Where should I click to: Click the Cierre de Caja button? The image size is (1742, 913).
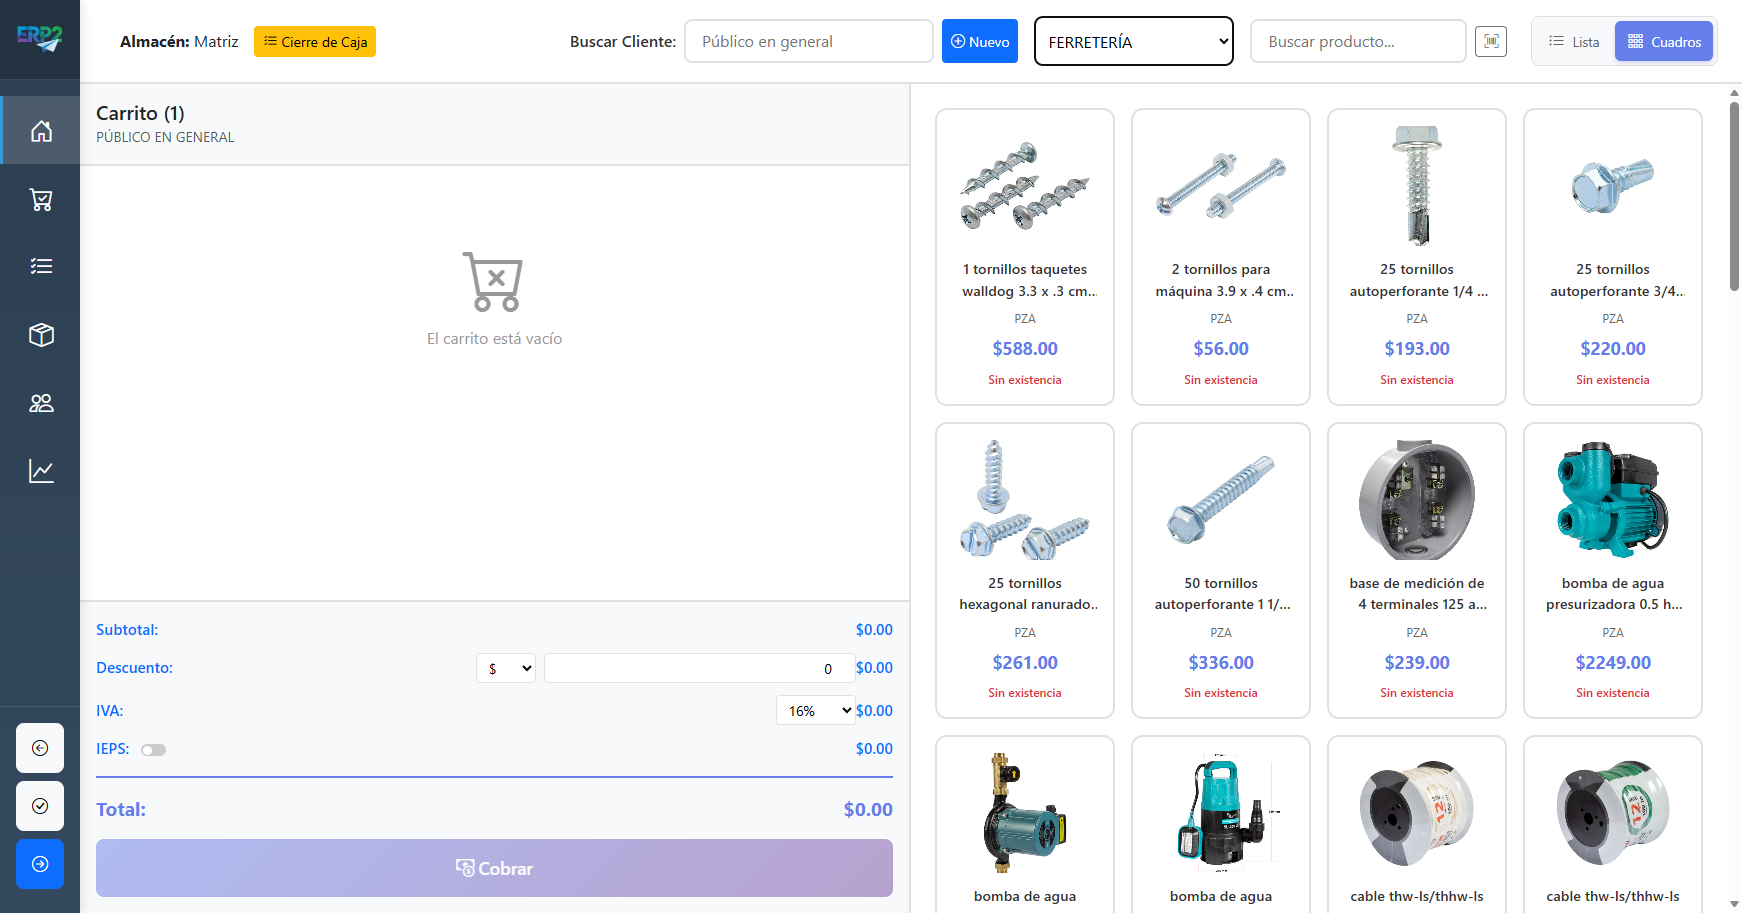tap(315, 42)
